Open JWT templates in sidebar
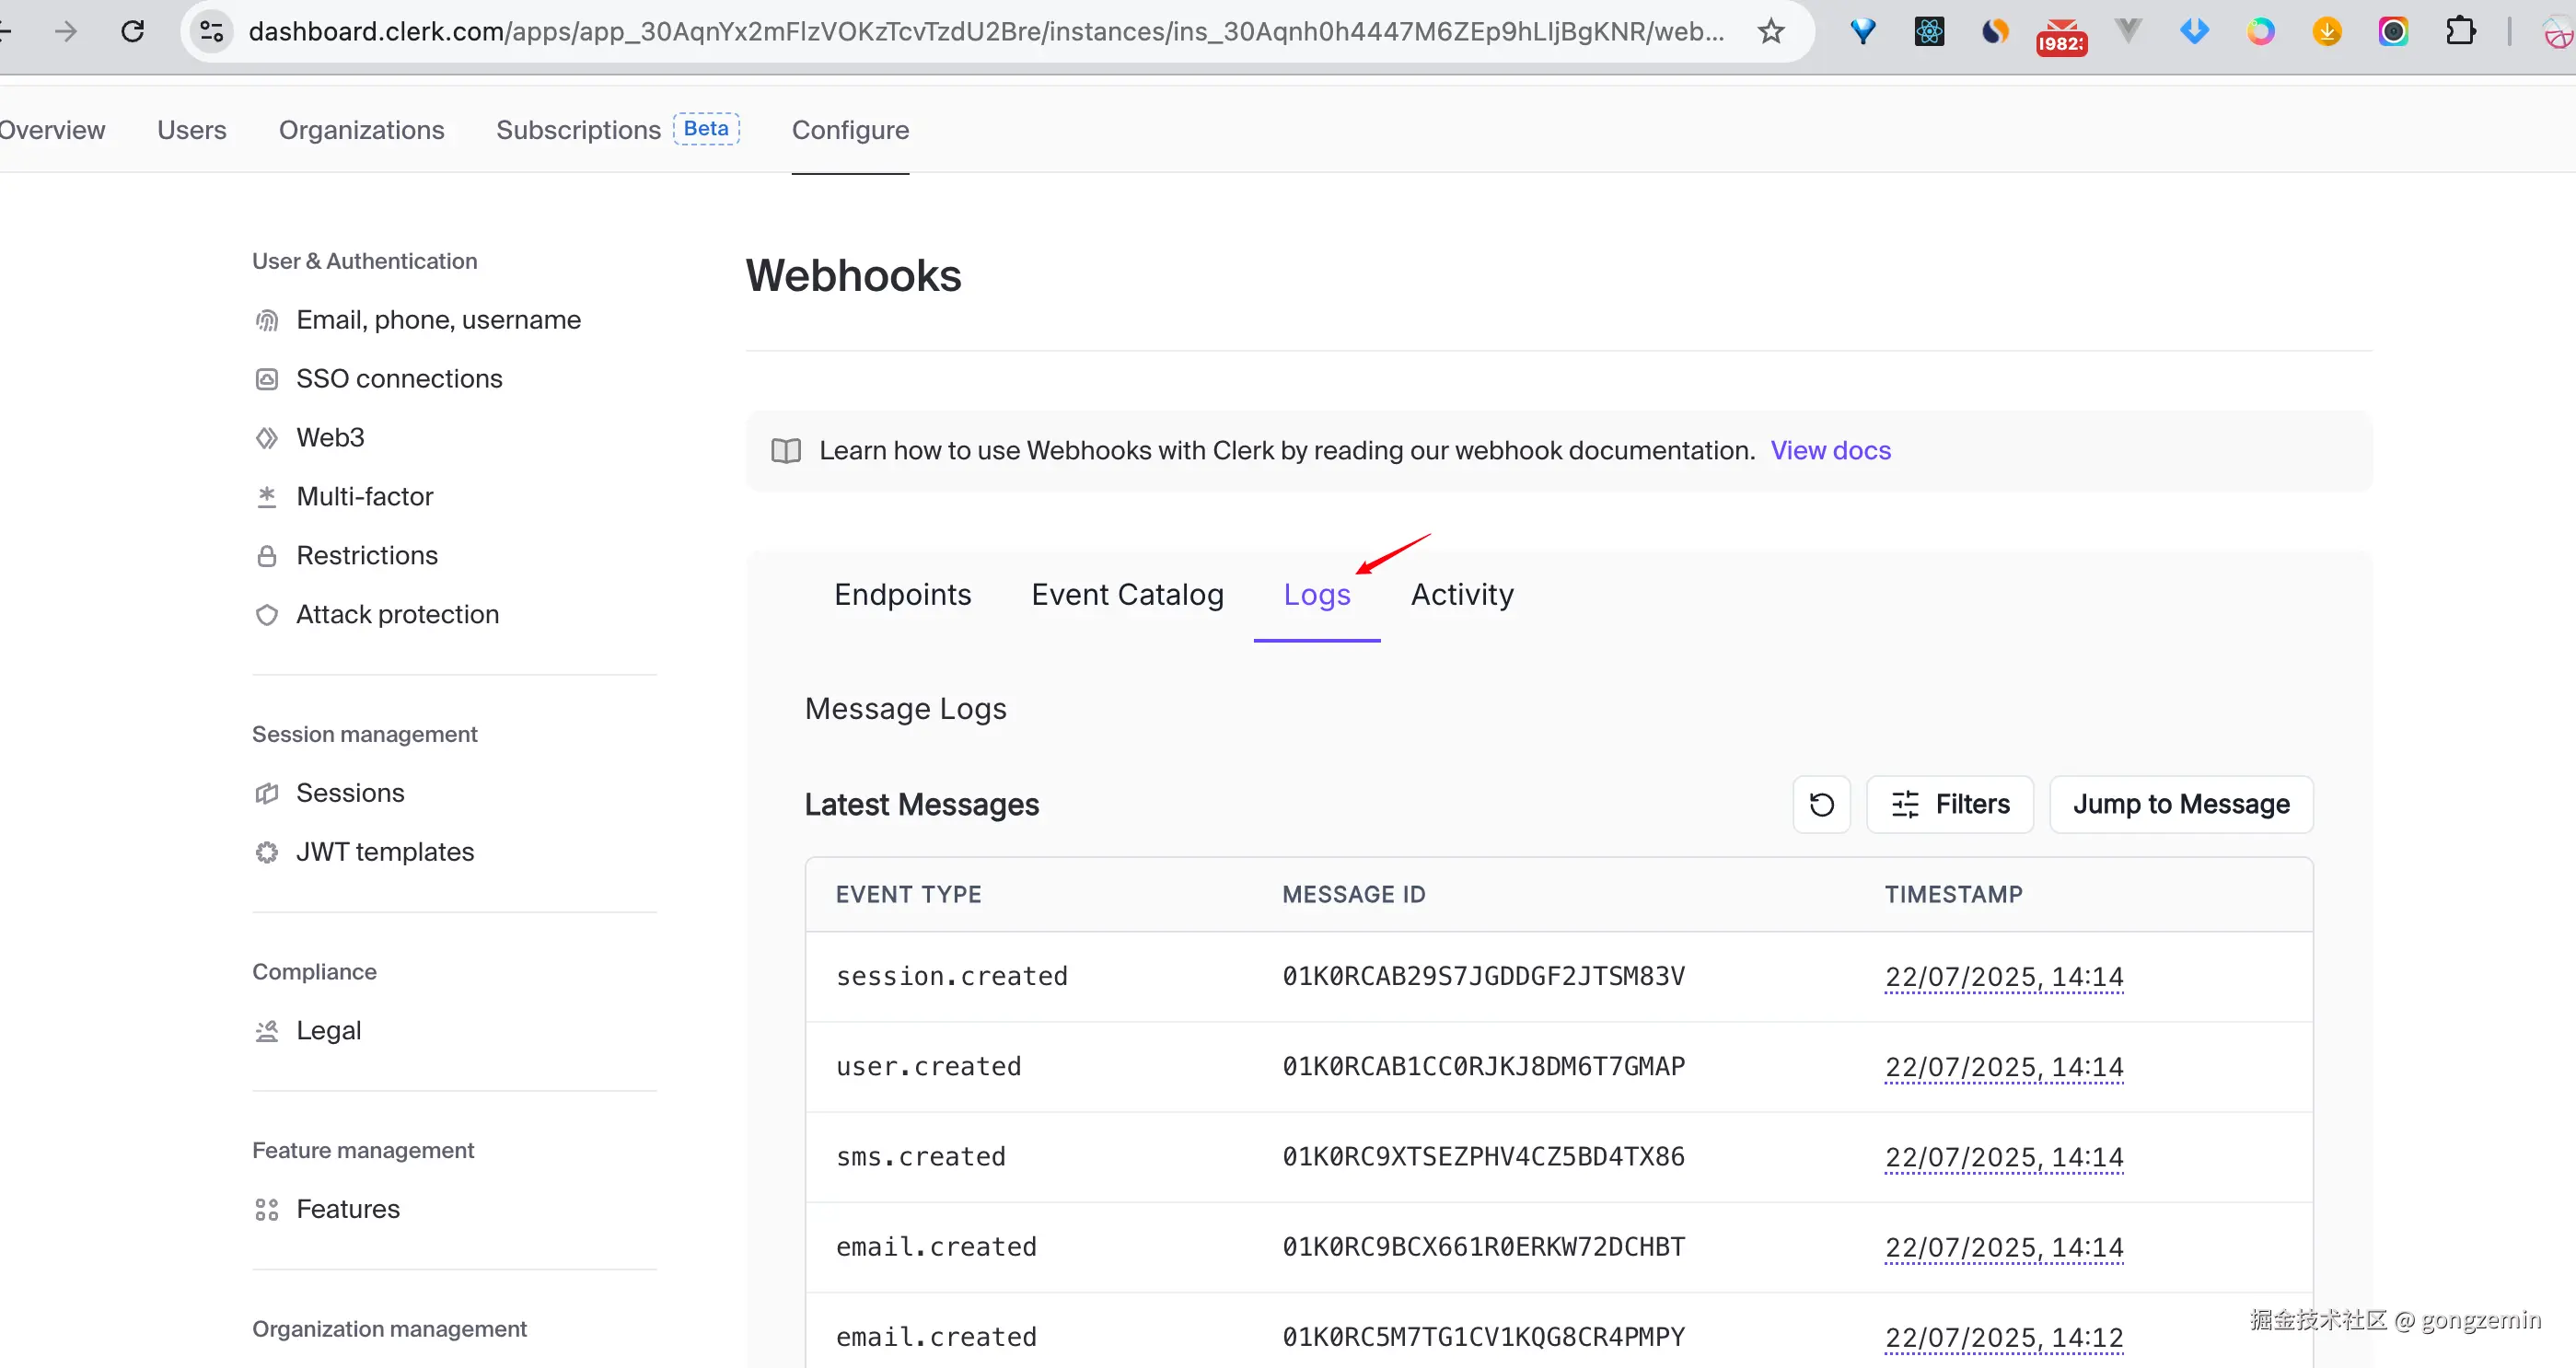 pos(385,852)
